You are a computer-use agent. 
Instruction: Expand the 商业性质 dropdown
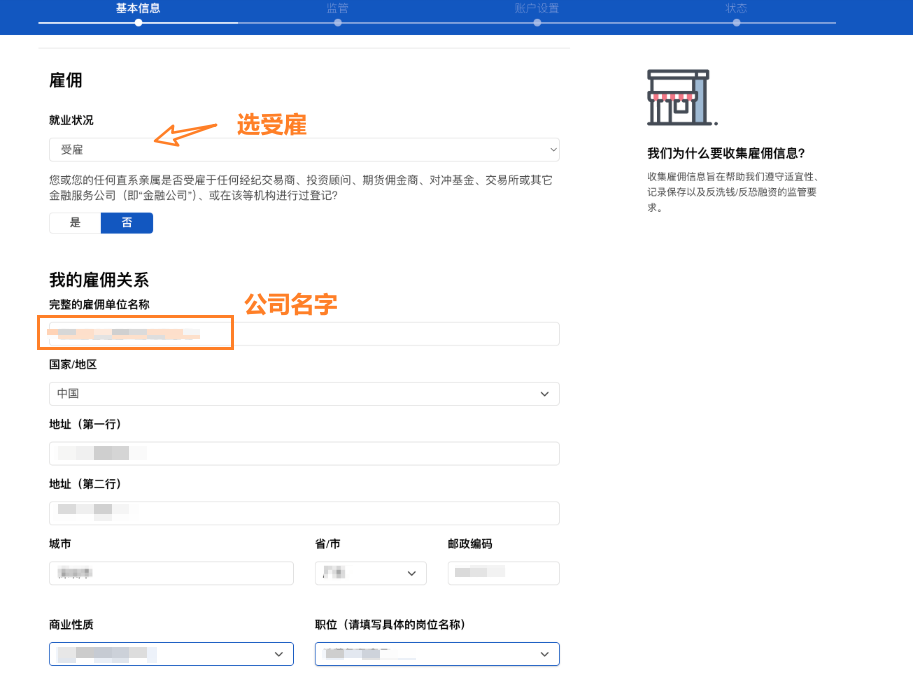pyautogui.click(x=171, y=654)
